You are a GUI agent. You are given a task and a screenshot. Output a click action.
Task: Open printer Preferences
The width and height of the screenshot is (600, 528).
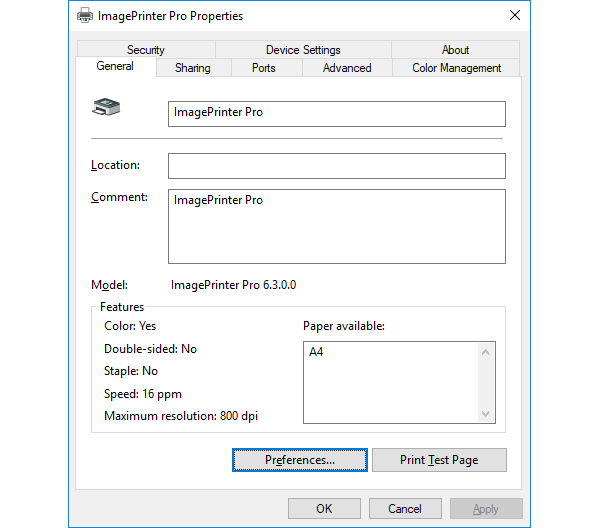pos(300,460)
